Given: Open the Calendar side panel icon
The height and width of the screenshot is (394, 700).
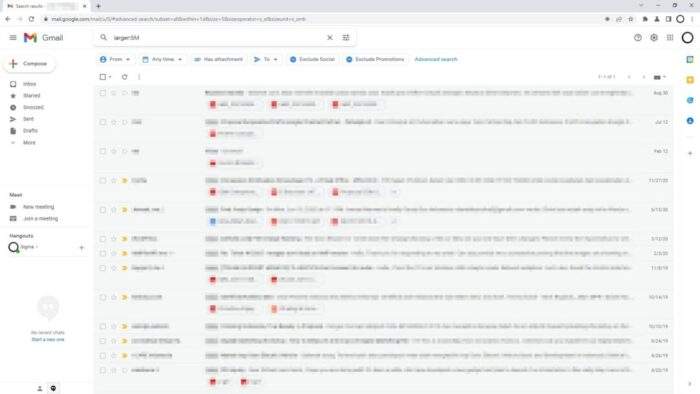Looking at the screenshot, I should [x=690, y=59].
